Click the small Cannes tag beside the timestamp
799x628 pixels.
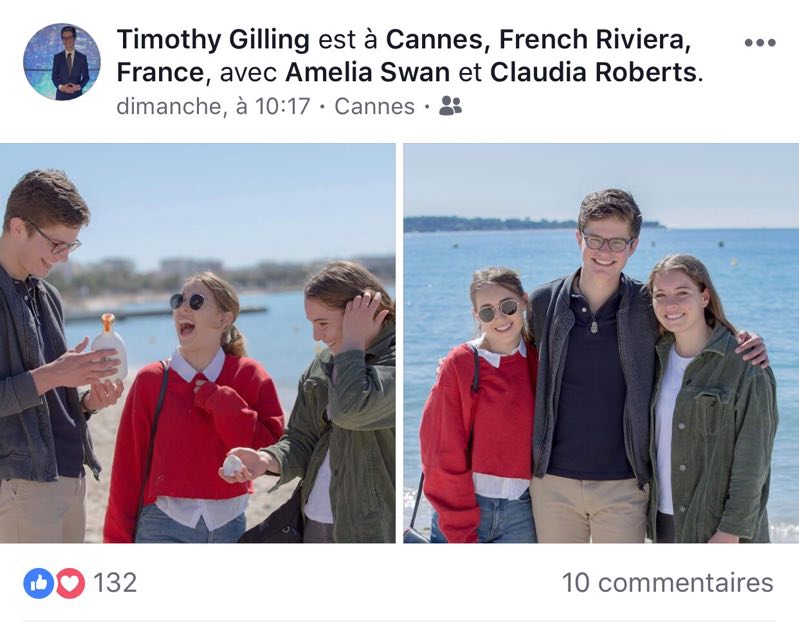[x=374, y=106]
